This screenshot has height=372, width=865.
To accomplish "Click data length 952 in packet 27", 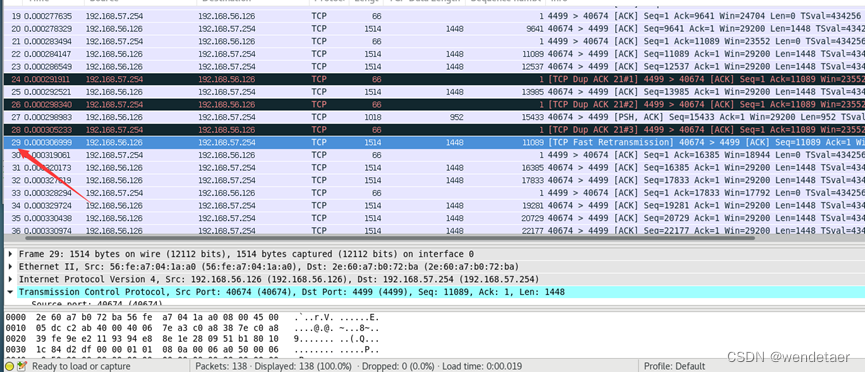I will pos(455,117).
